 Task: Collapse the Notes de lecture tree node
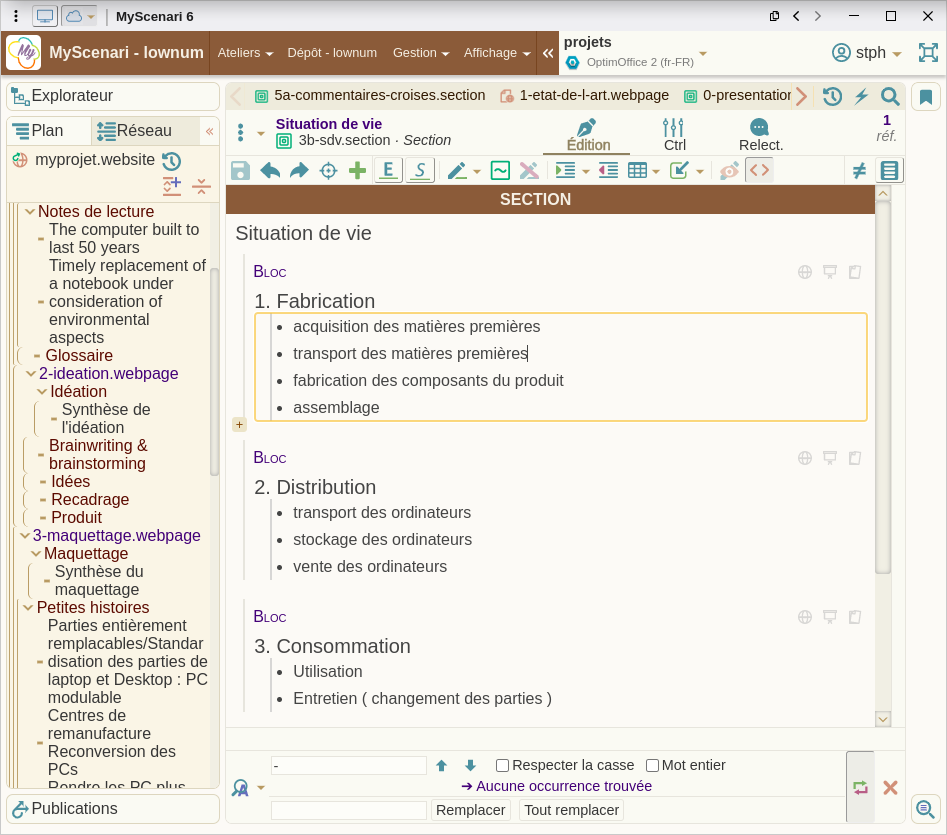pyautogui.click(x=30, y=212)
